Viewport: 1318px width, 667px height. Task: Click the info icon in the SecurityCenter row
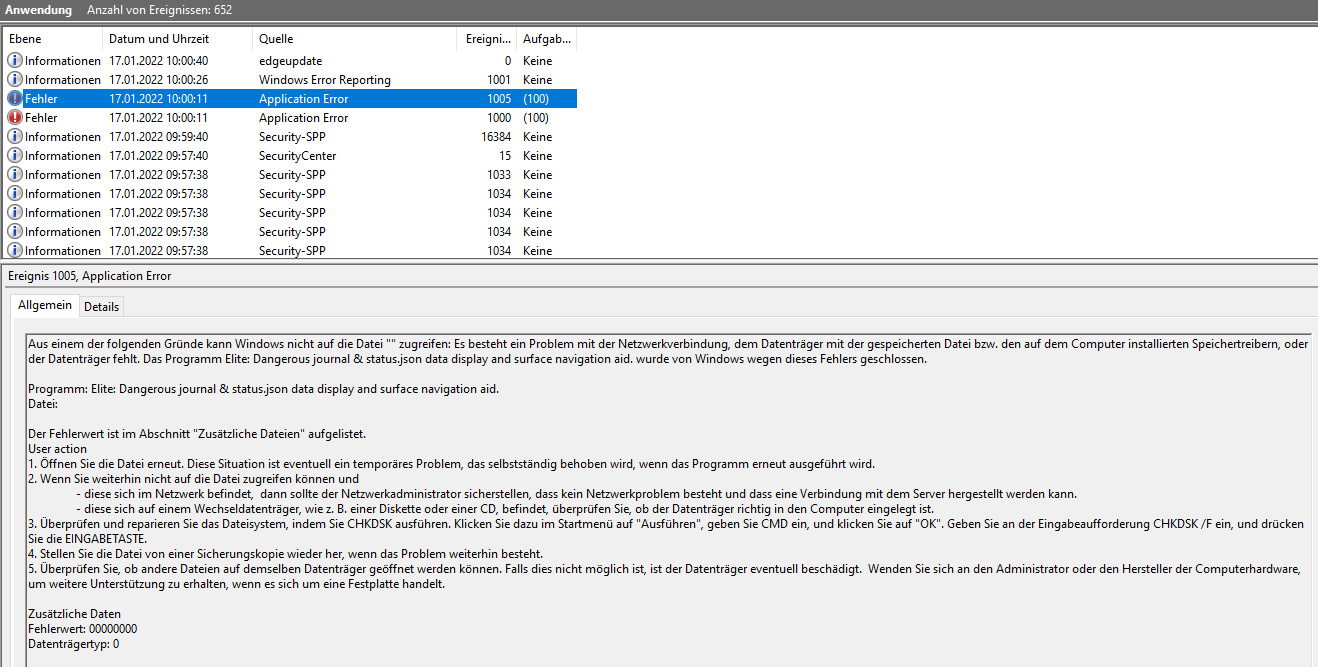(x=14, y=156)
